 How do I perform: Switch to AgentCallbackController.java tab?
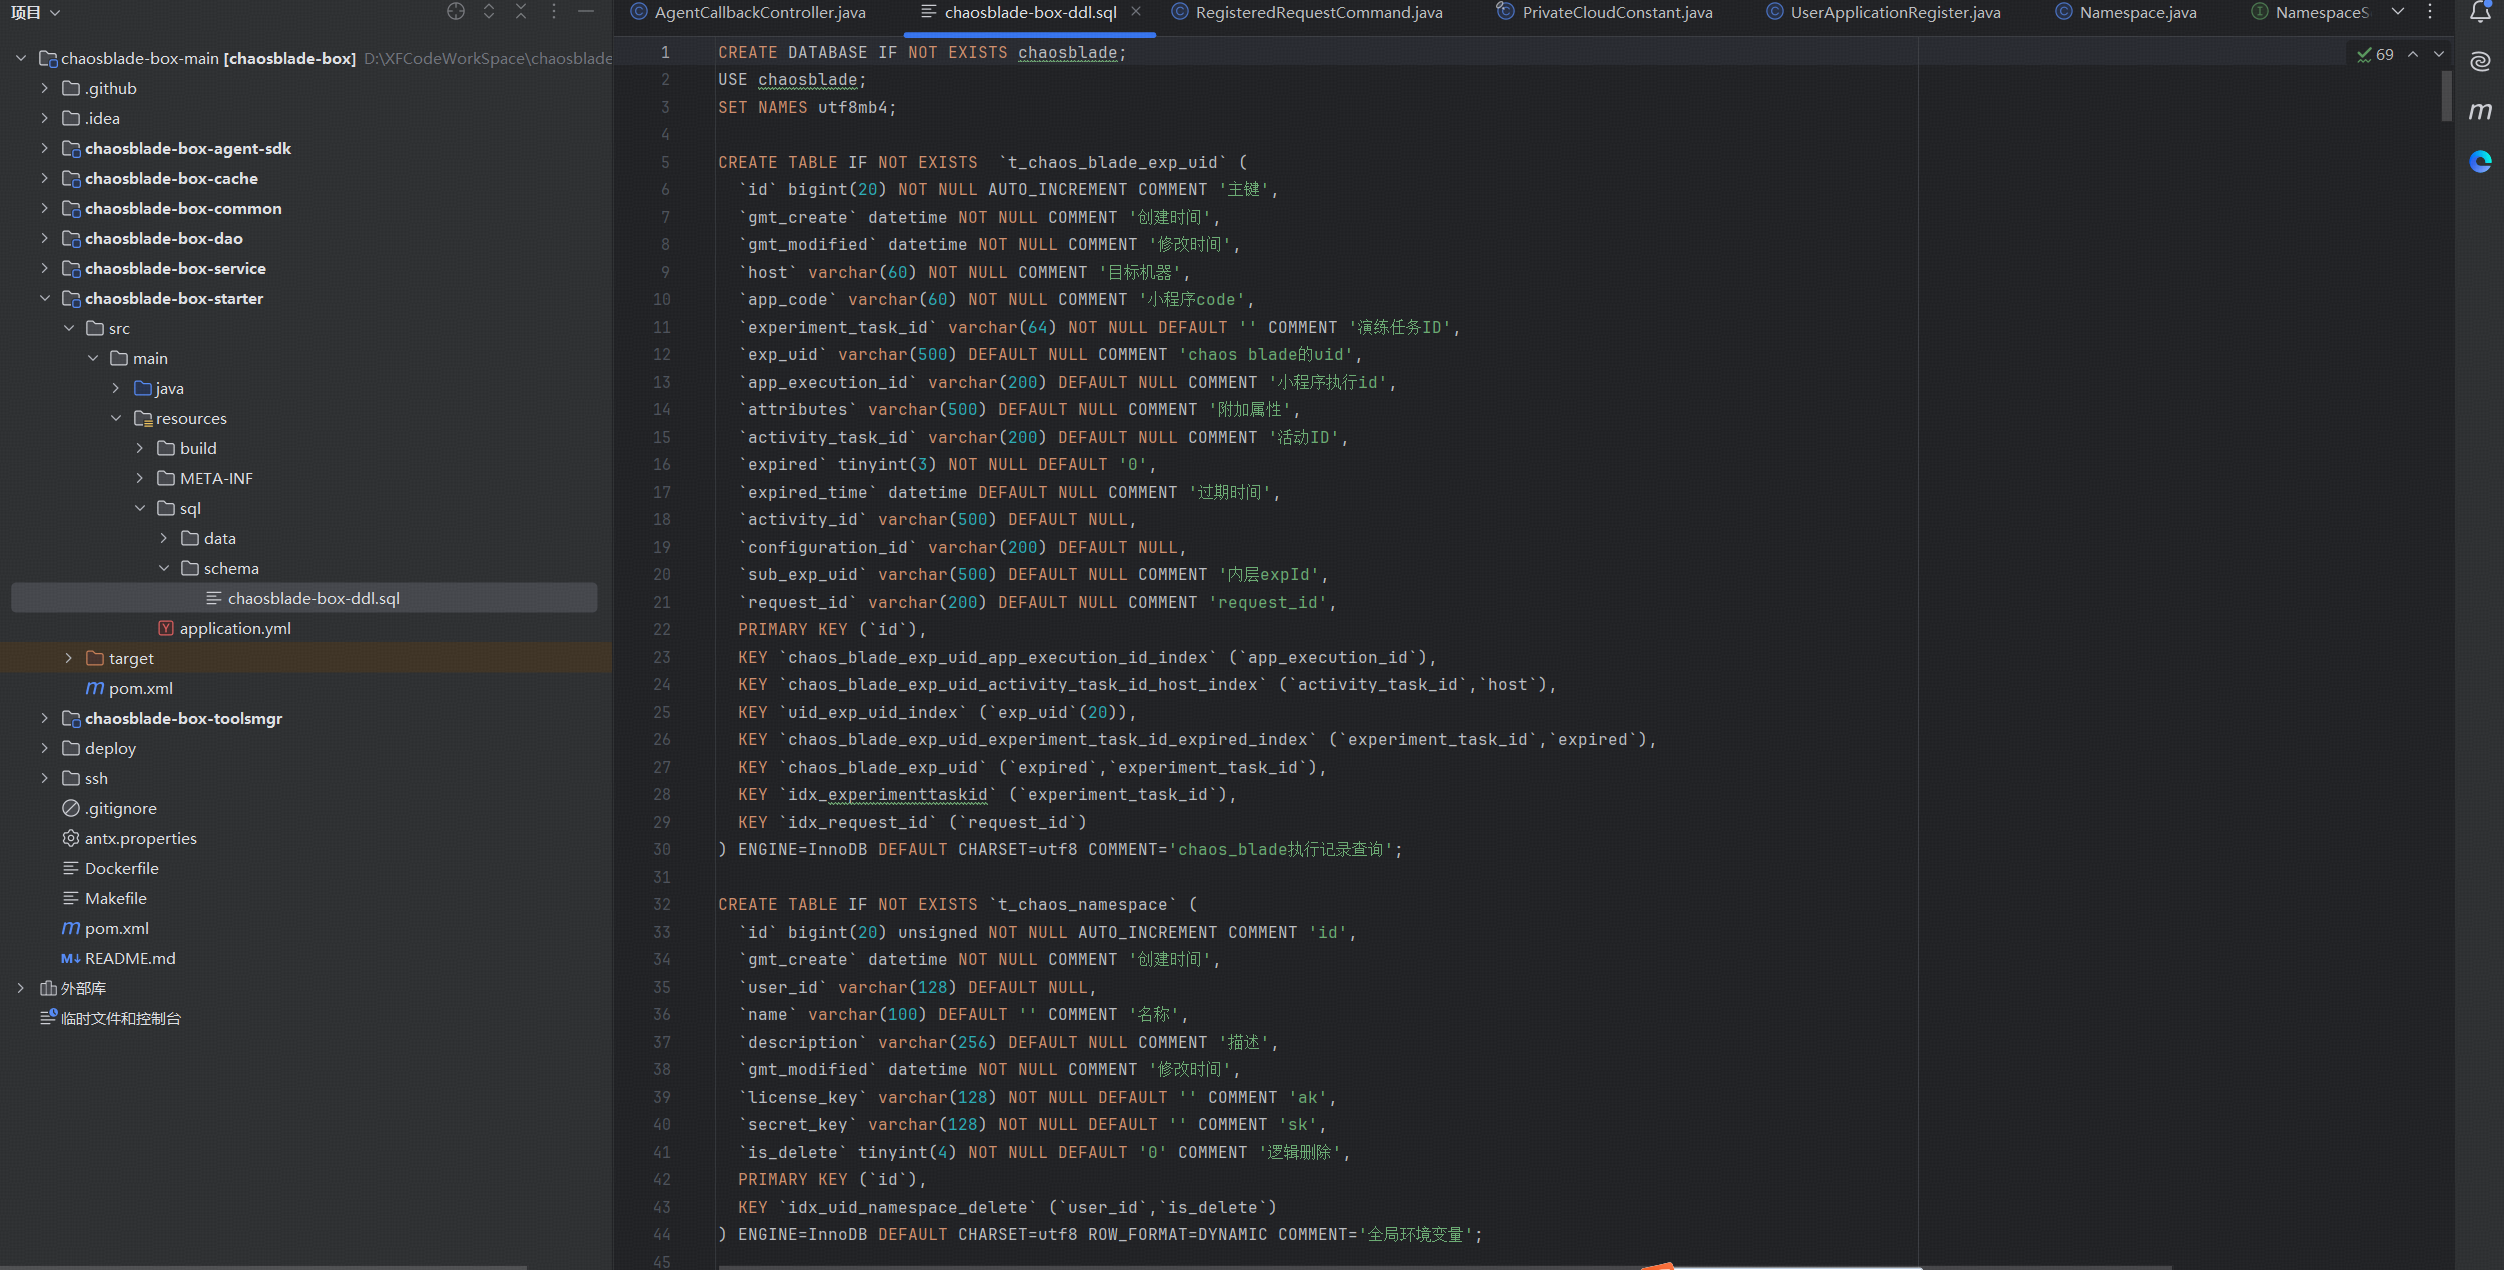(748, 12)
